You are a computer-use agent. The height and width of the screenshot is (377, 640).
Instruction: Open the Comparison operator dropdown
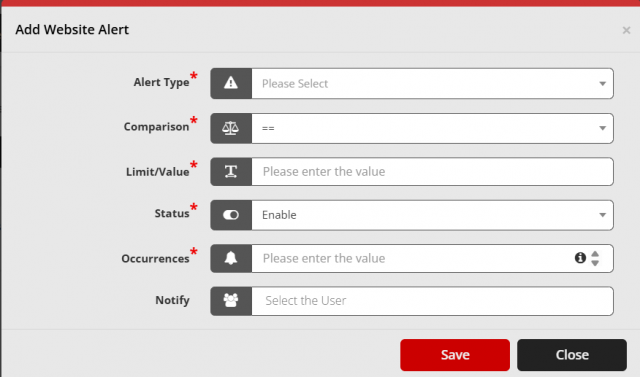coord(432,128)
